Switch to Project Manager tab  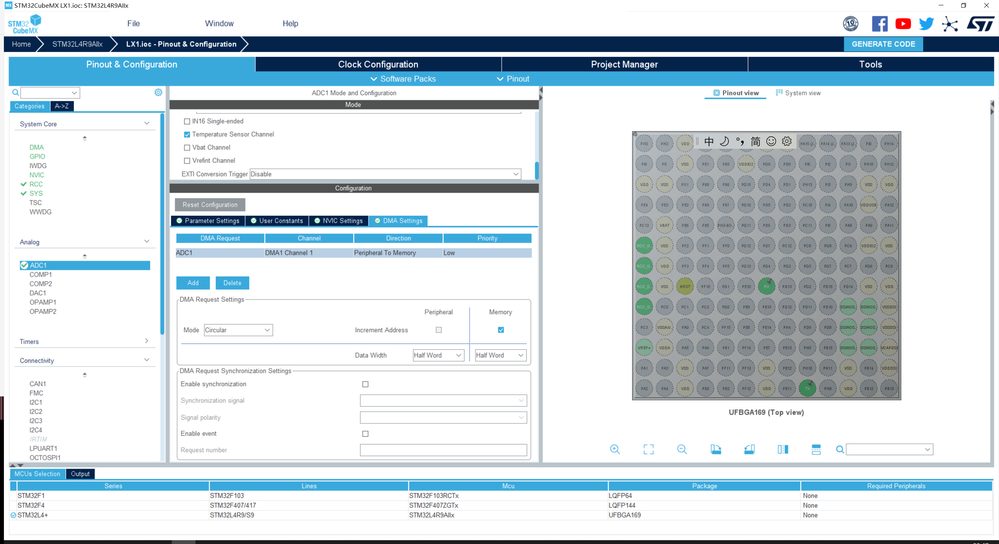(624, 64)
